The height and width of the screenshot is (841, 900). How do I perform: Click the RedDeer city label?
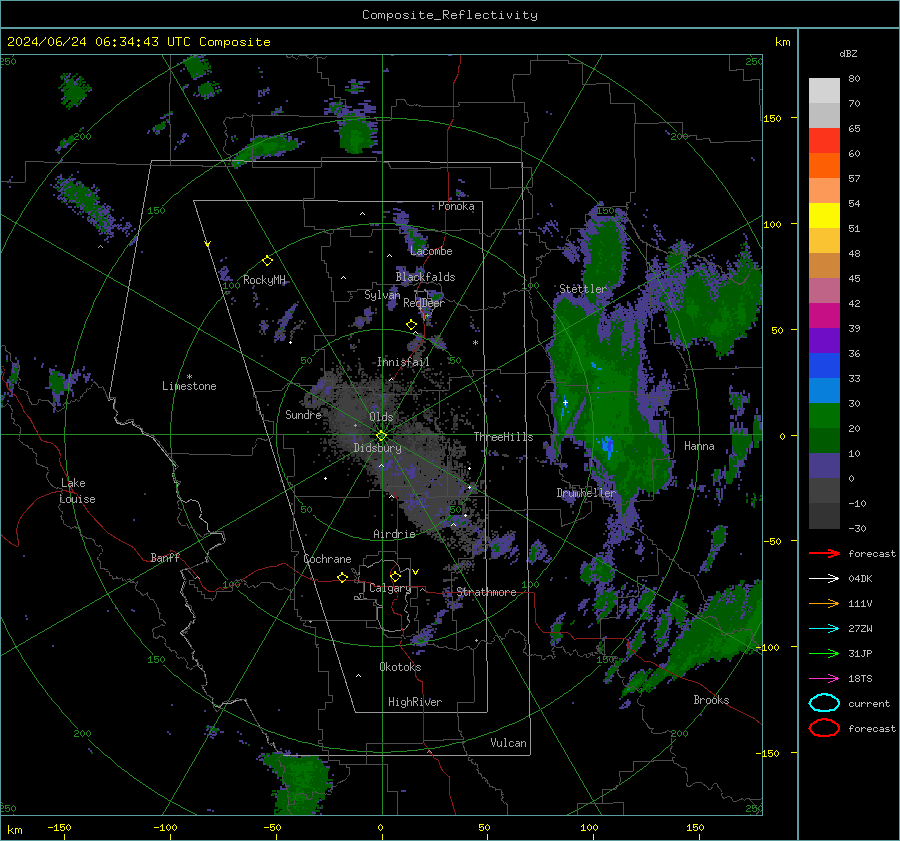pyautogui.click(x=424, y=303)
